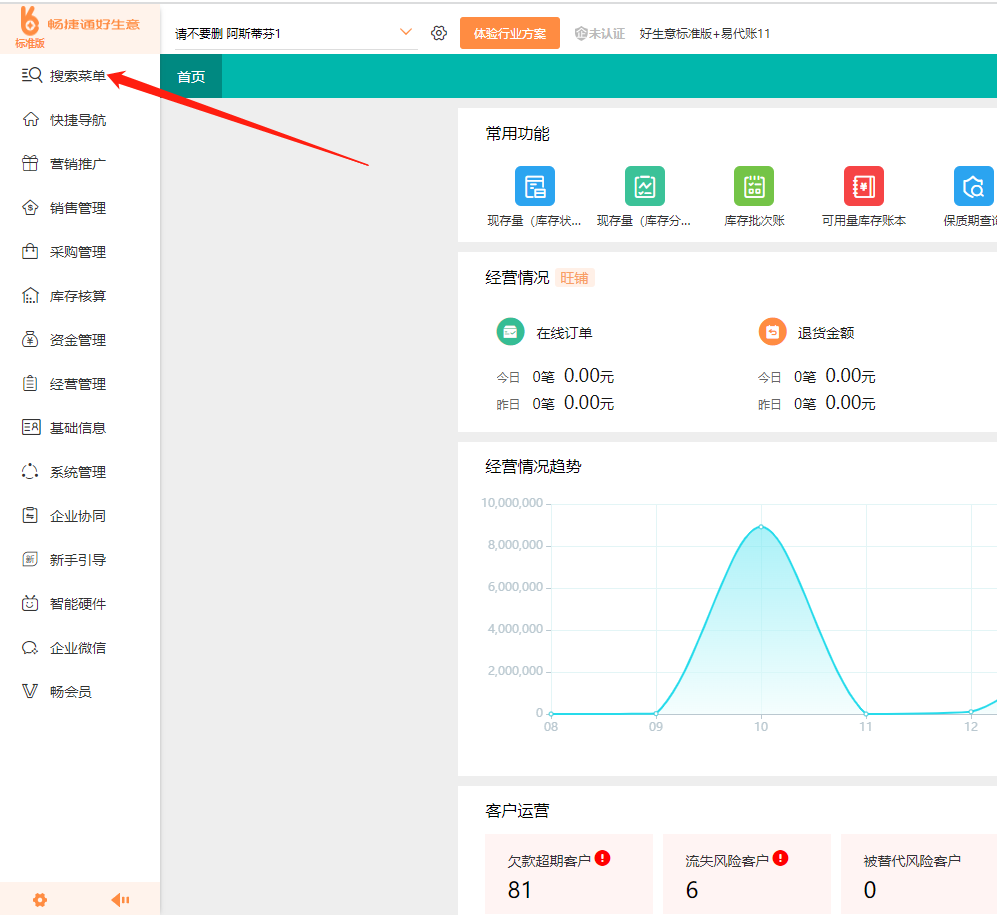The height and width of the screenshot is (915, 997).
Task: Click red alert icon beside 欠款超期客户
Action: 602,858
